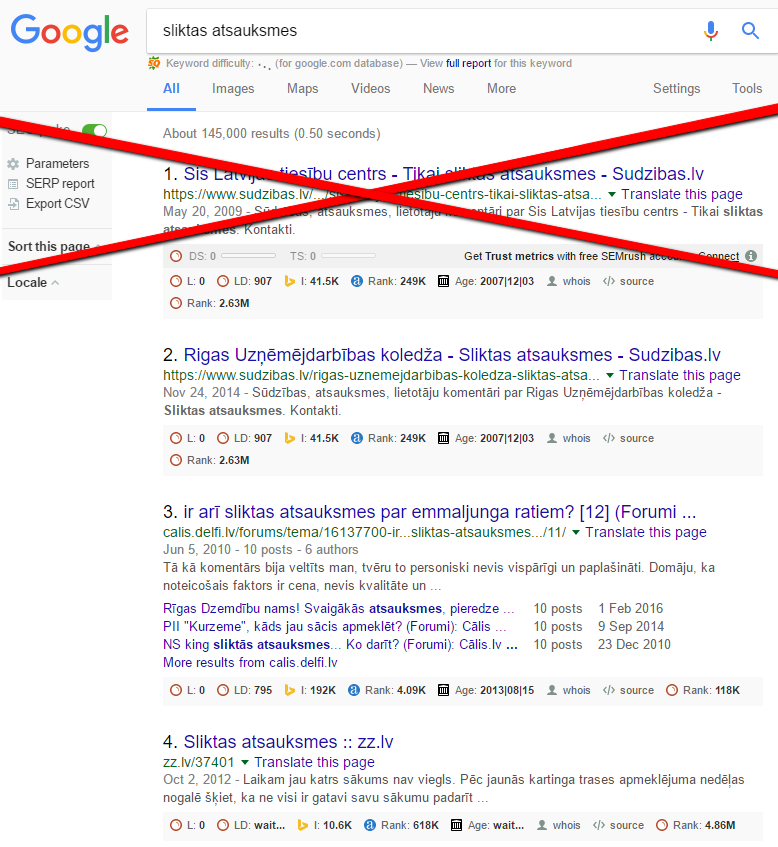This screenshot has width=778, height=847.
Task: Click the Alexa rank icon in calis.delfi.lv result
Action: click(354, 690)
